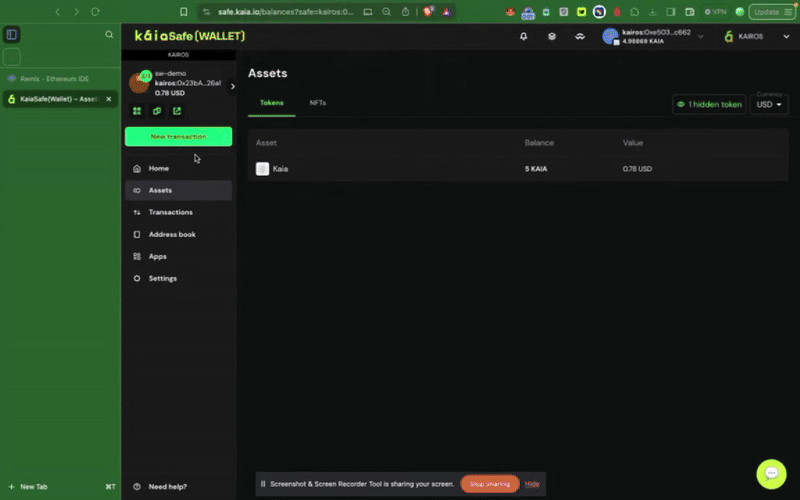800x500 pixels.
Task: Click the zoom magnifier in address bar
Action: point(386,12)
